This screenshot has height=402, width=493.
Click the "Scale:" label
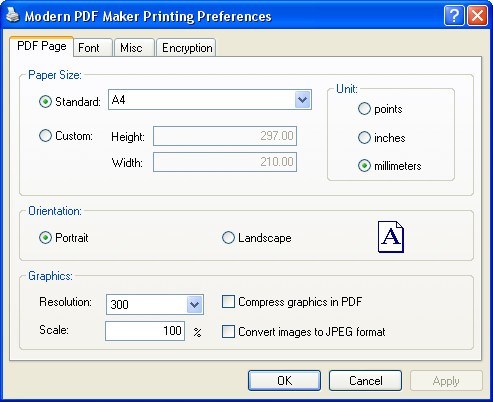coord(54,330)
